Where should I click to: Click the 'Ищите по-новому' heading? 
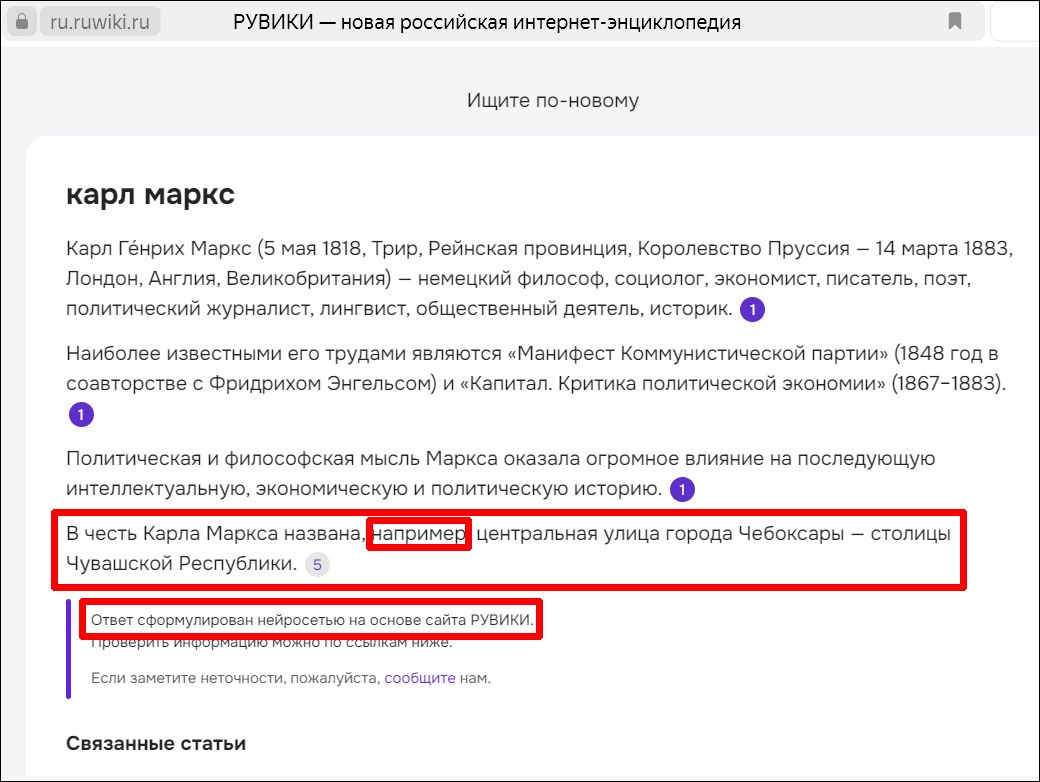pos(552,100)
